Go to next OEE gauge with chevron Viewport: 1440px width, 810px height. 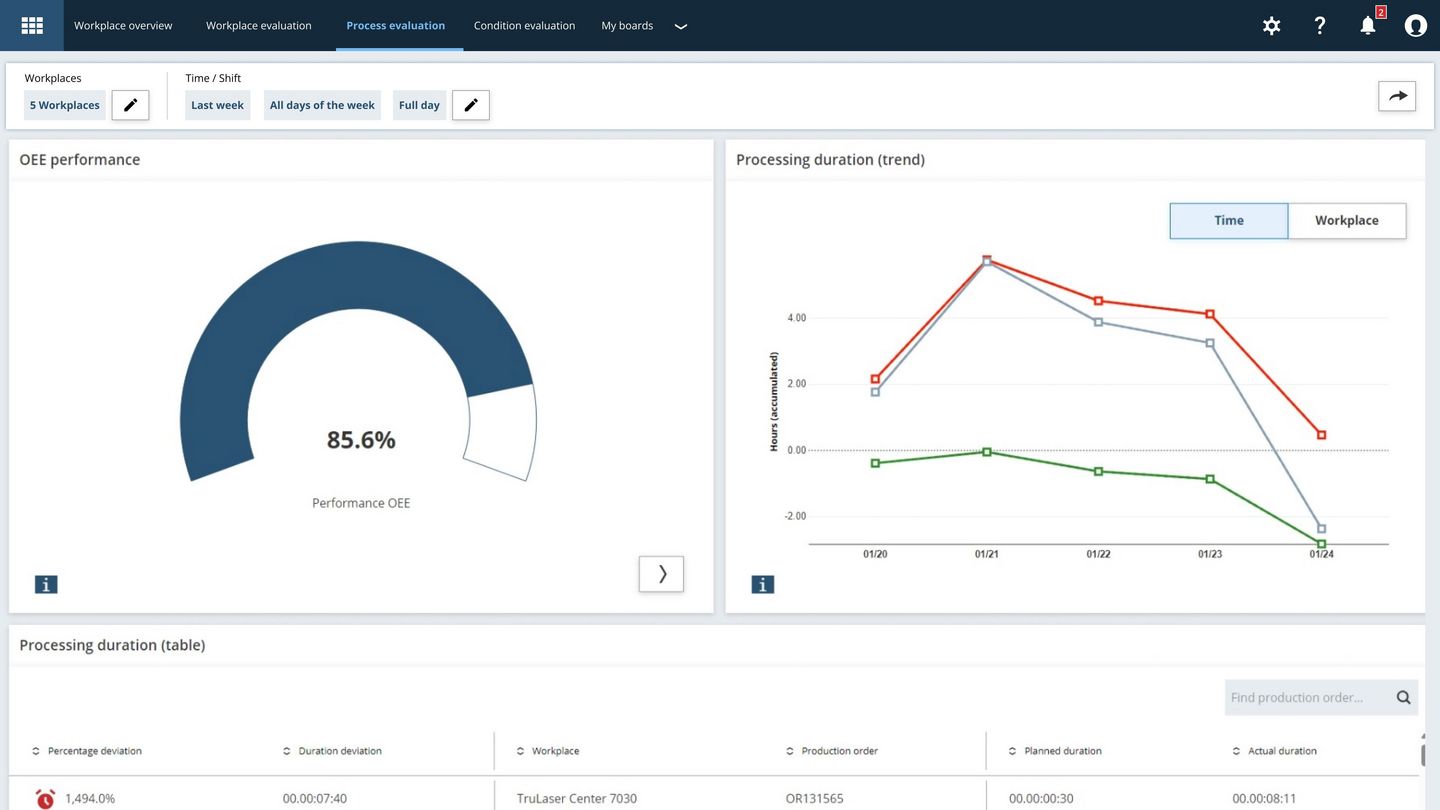pos(661,574)
